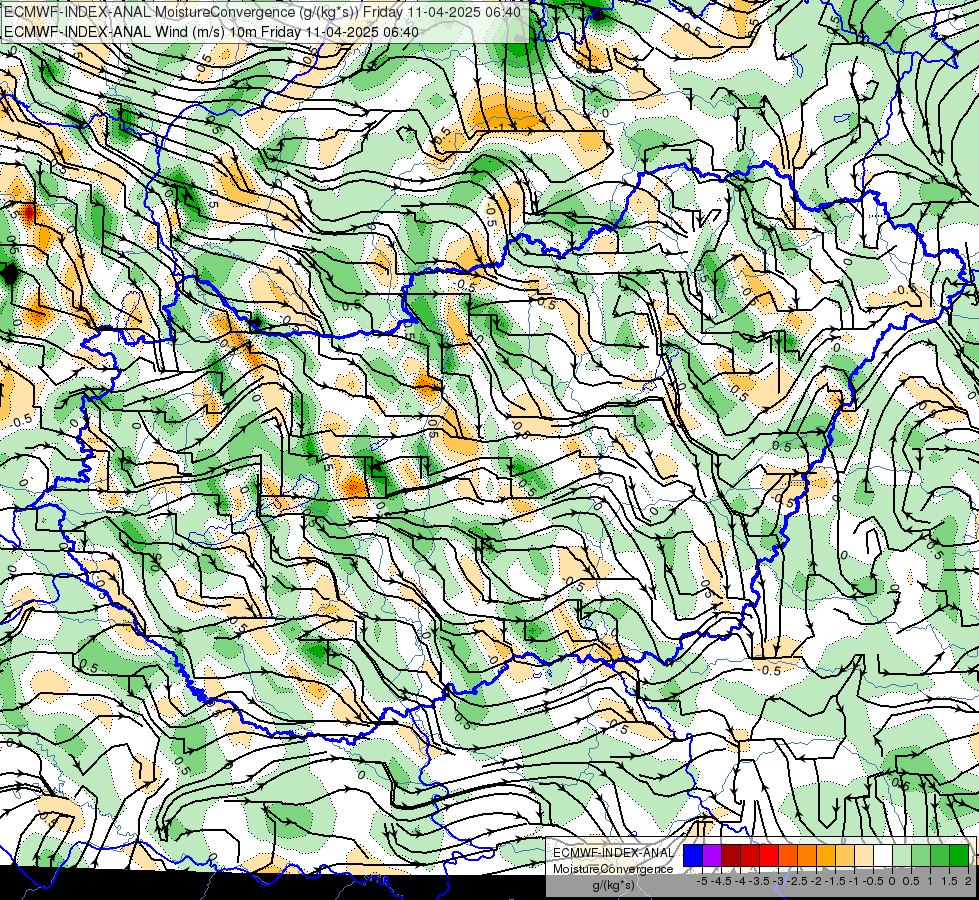Click the Wind (m/s) 10m title line
This screenshot has width=979, height=900.
coord(212,32)
